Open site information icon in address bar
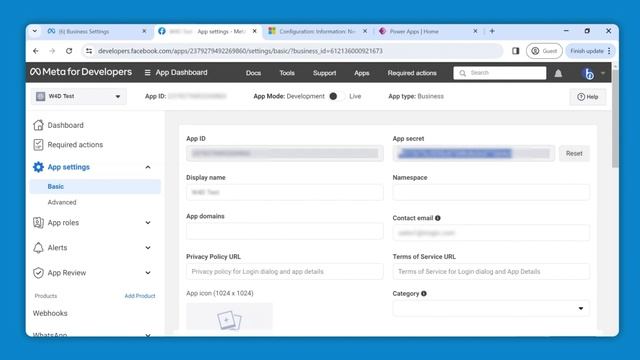Viewport: 640px width, 360px height. 89,51
